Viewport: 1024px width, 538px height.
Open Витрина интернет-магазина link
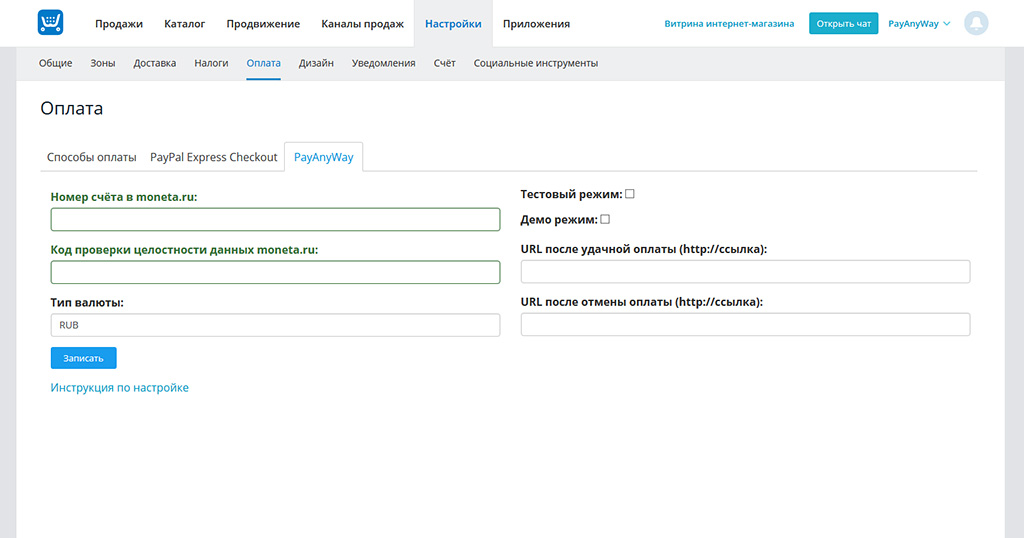[x=729, y=24]
